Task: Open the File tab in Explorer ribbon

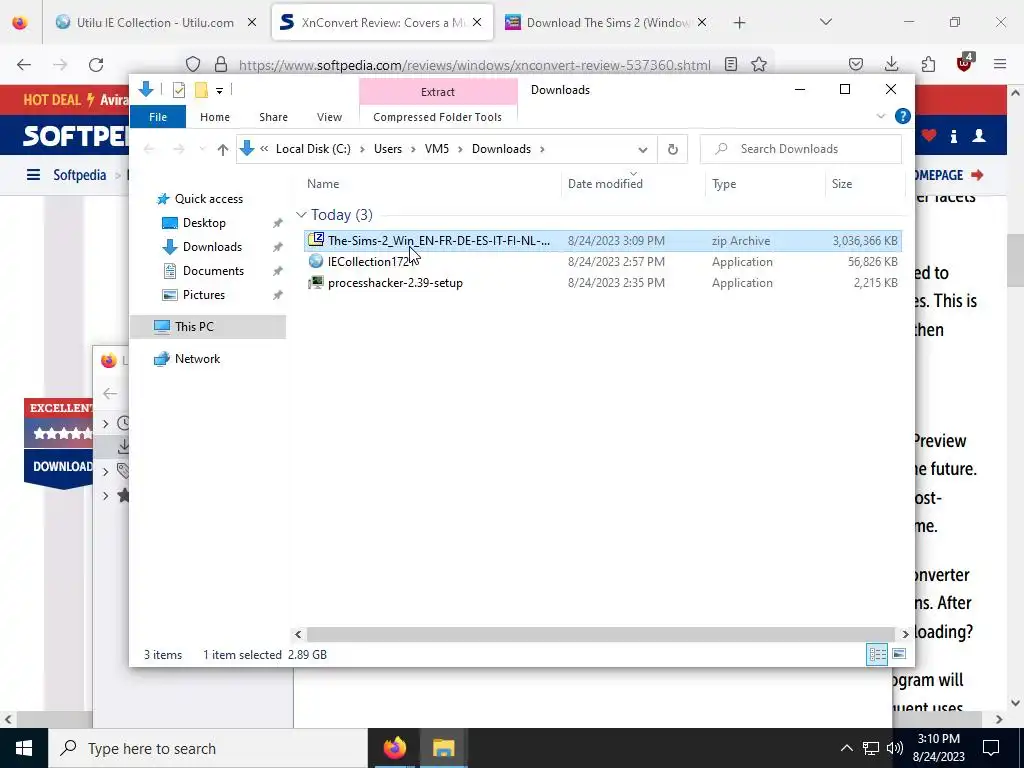Action: (x=158, y=117)
